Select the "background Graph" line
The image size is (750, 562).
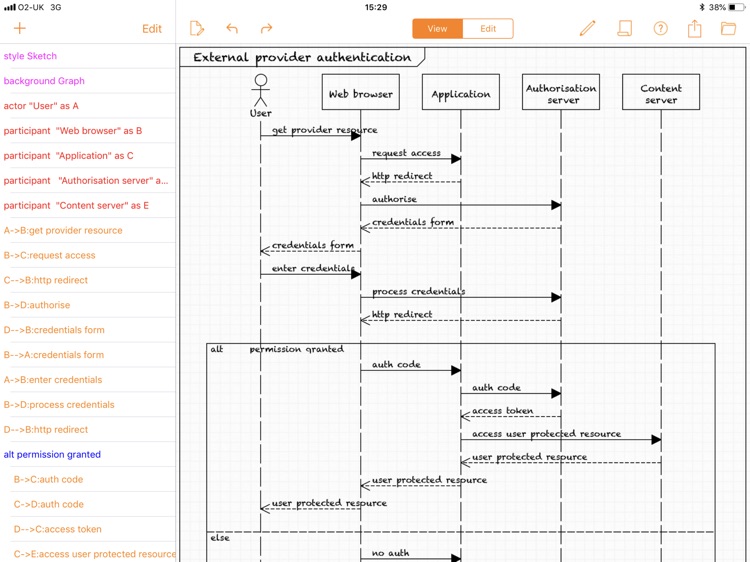click(x=88, y=81)
